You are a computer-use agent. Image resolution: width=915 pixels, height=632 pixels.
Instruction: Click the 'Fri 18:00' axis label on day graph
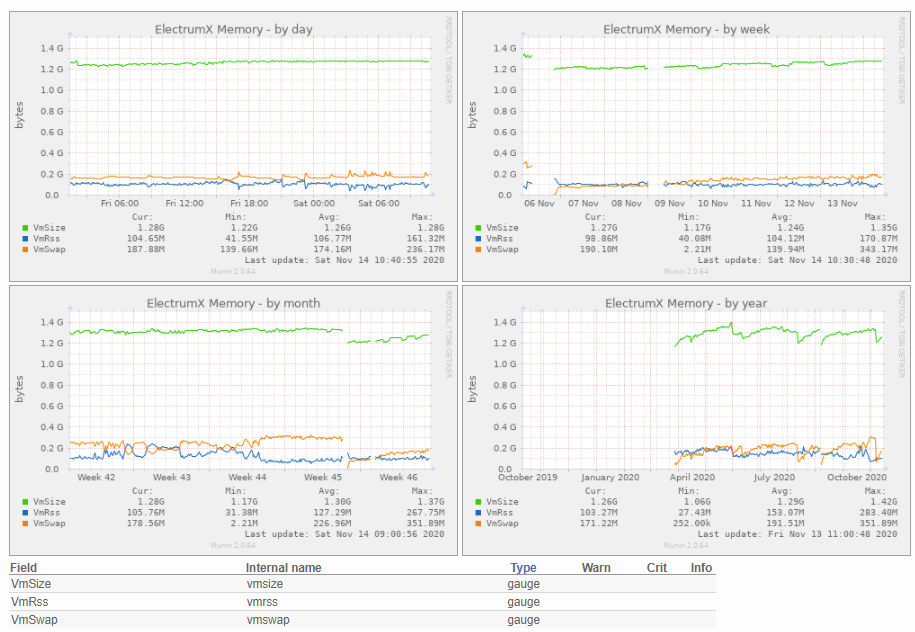(249, 203)
